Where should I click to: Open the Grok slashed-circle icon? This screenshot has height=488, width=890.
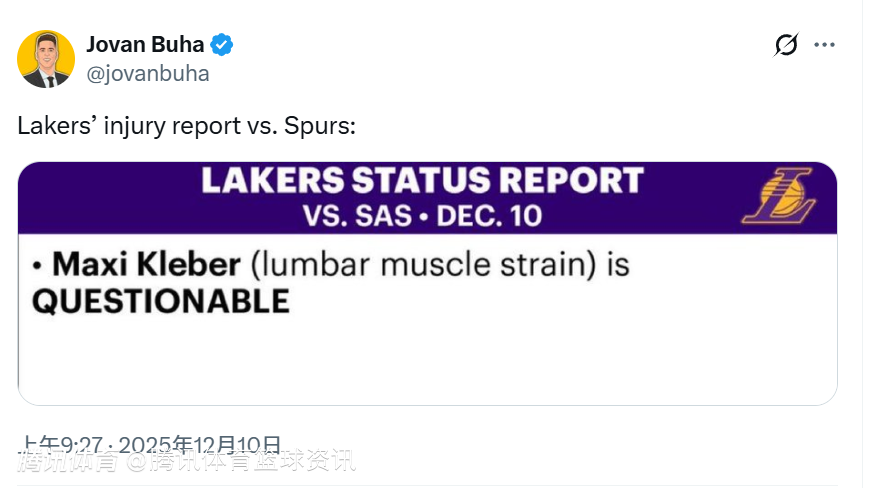click(x=787, y=45)
